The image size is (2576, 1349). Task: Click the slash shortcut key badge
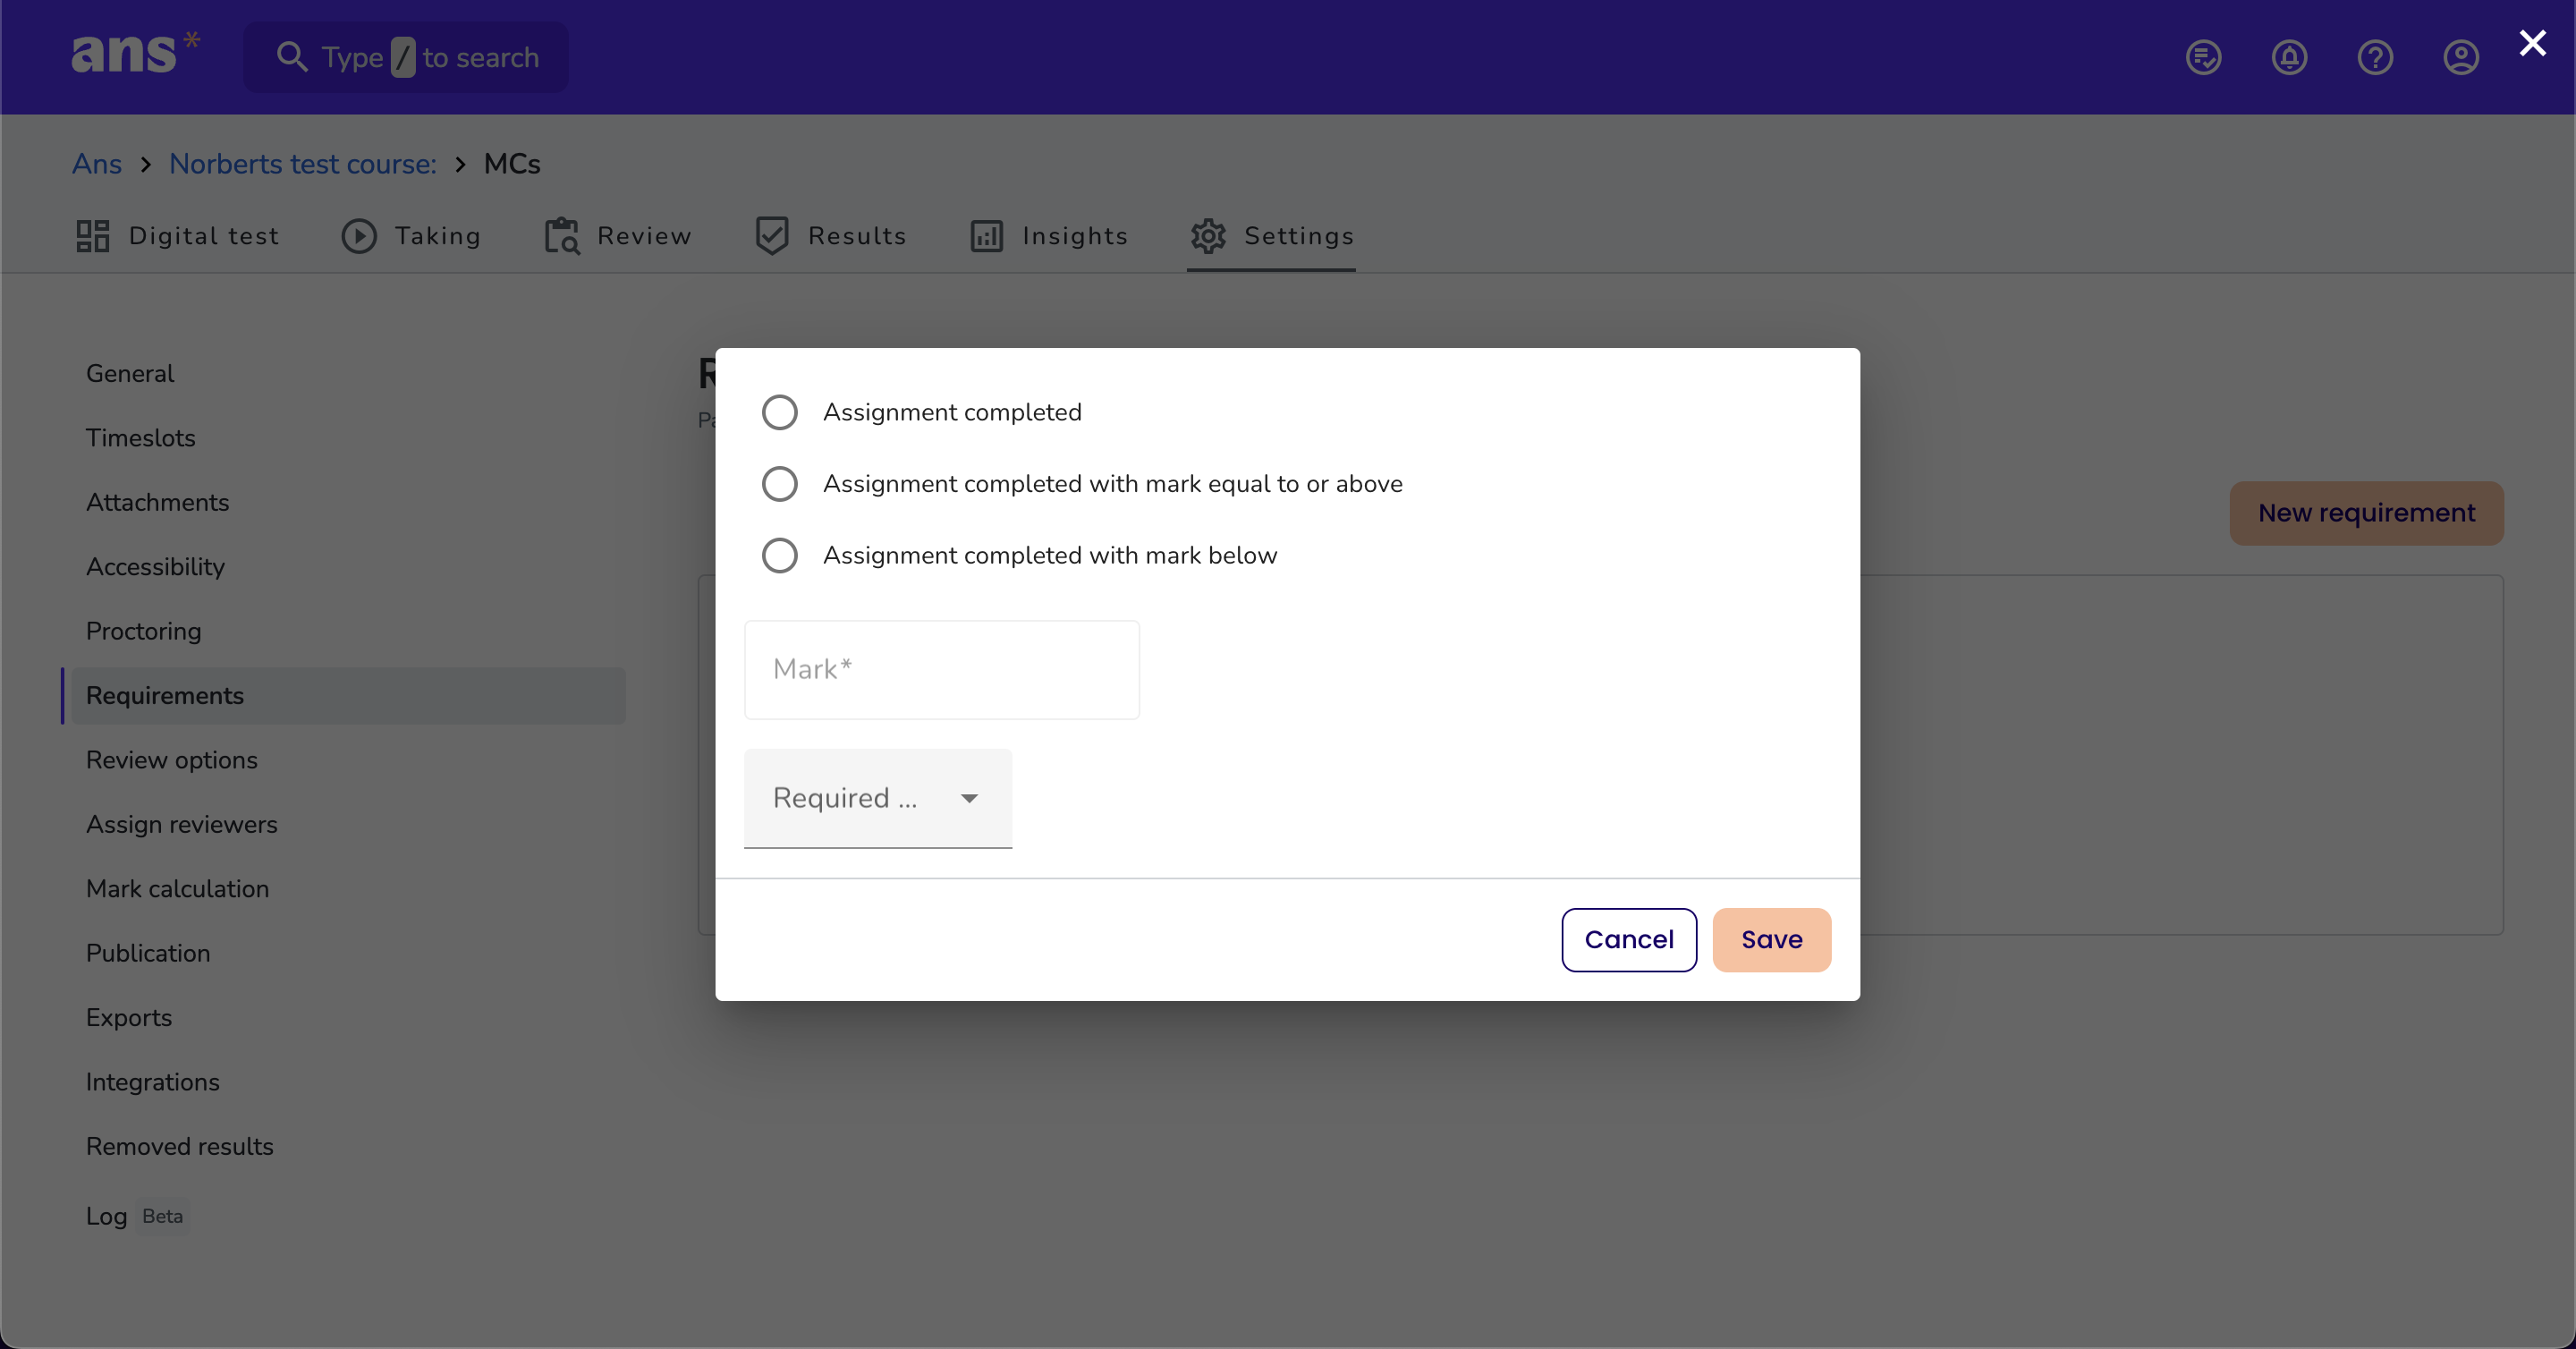click(x=403, y=57)
